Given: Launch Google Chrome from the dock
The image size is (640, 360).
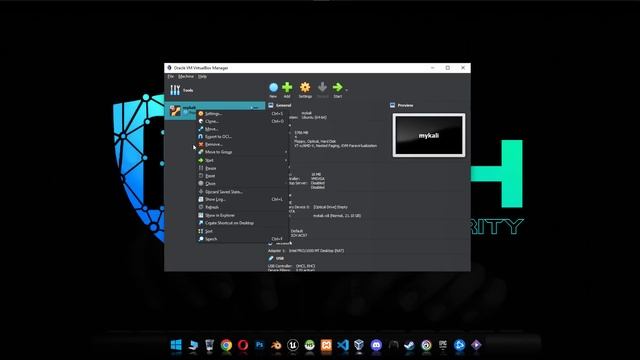Looking at the screenshot, I should pos(226,345).
